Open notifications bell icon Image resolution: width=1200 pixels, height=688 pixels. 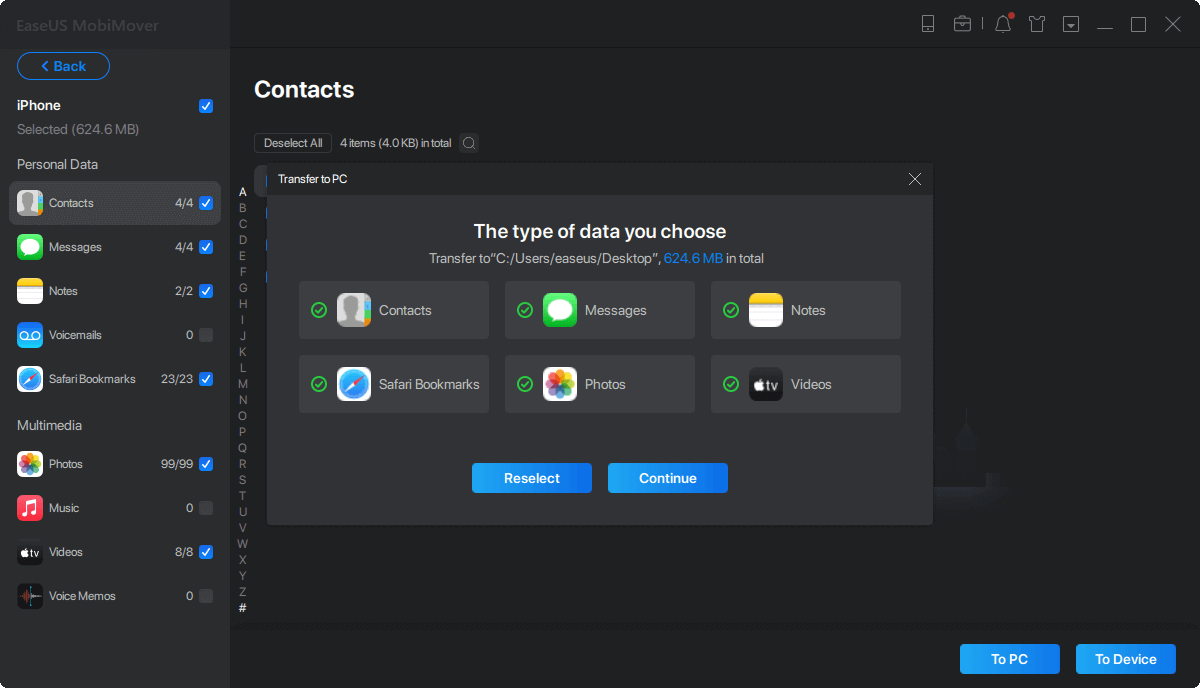coord(1003,24)
